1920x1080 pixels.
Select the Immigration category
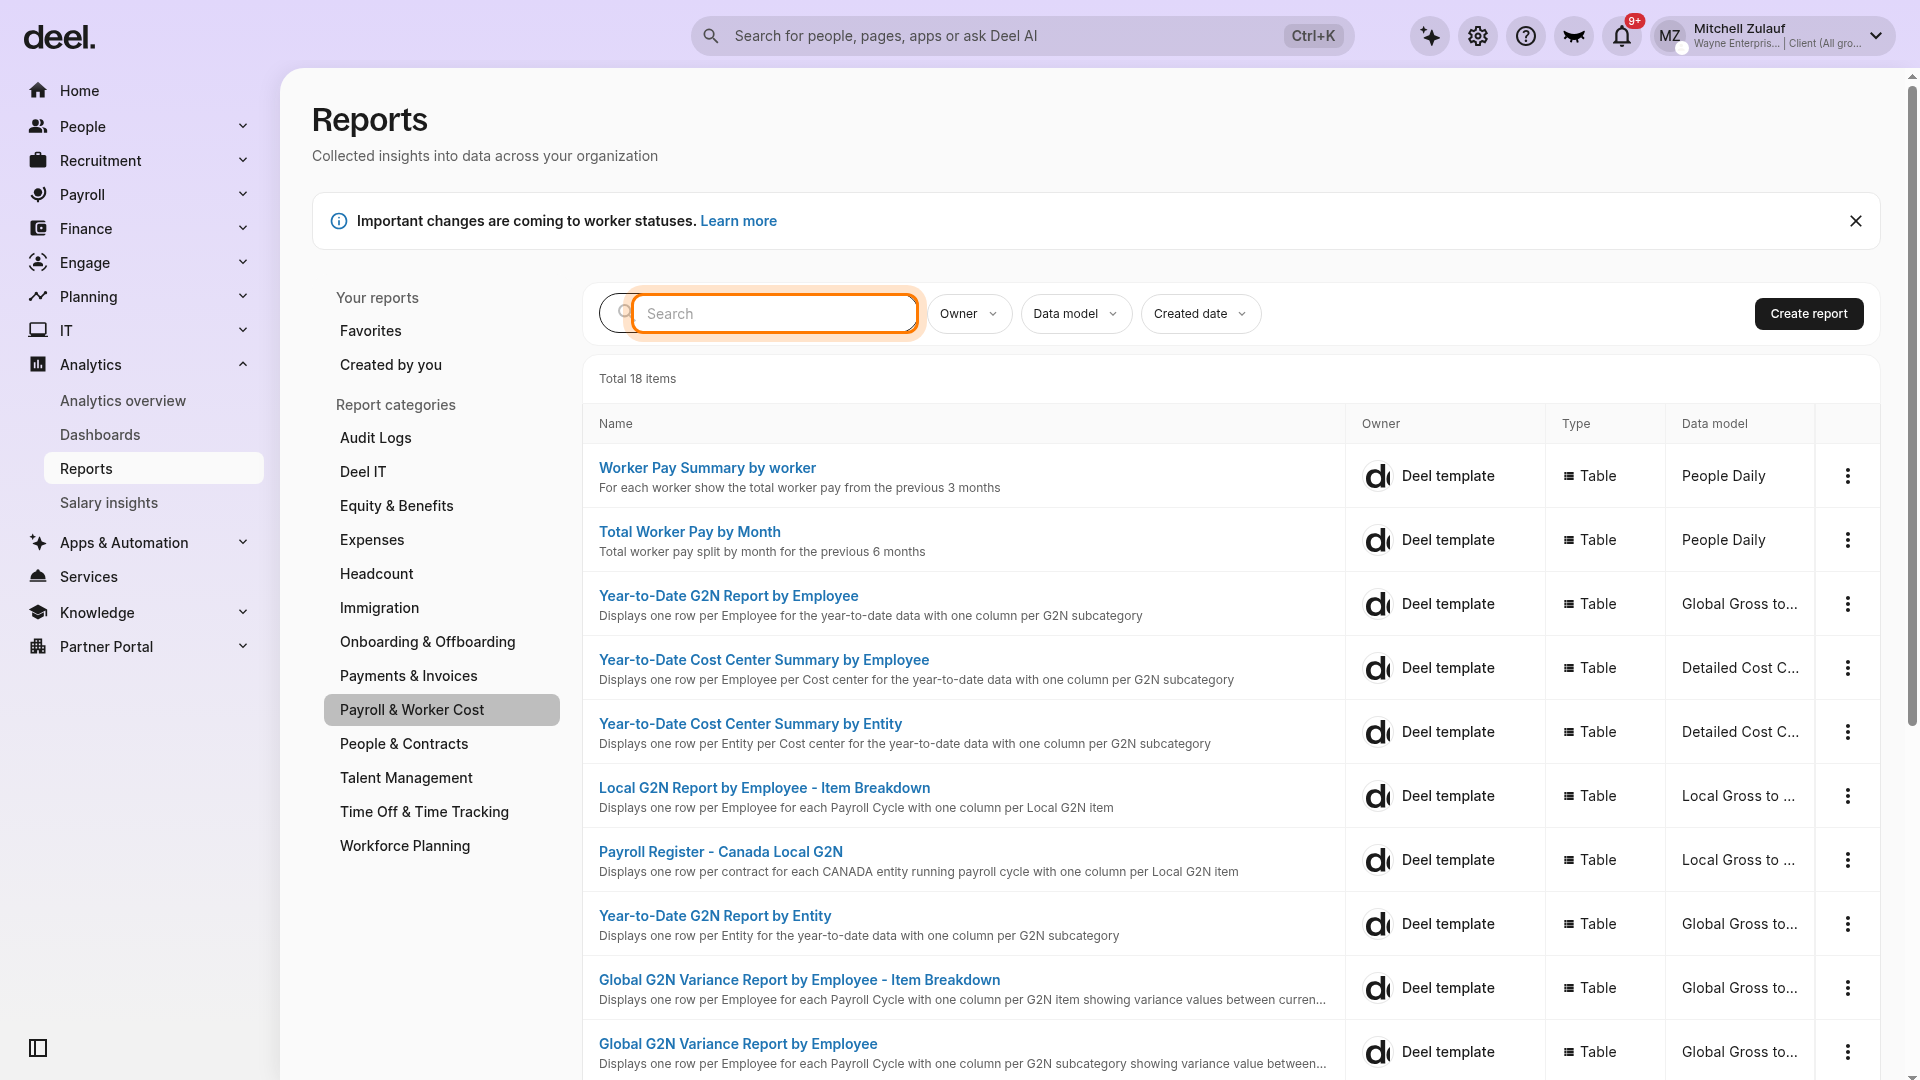pyautogui.click(x=442, y=608)
